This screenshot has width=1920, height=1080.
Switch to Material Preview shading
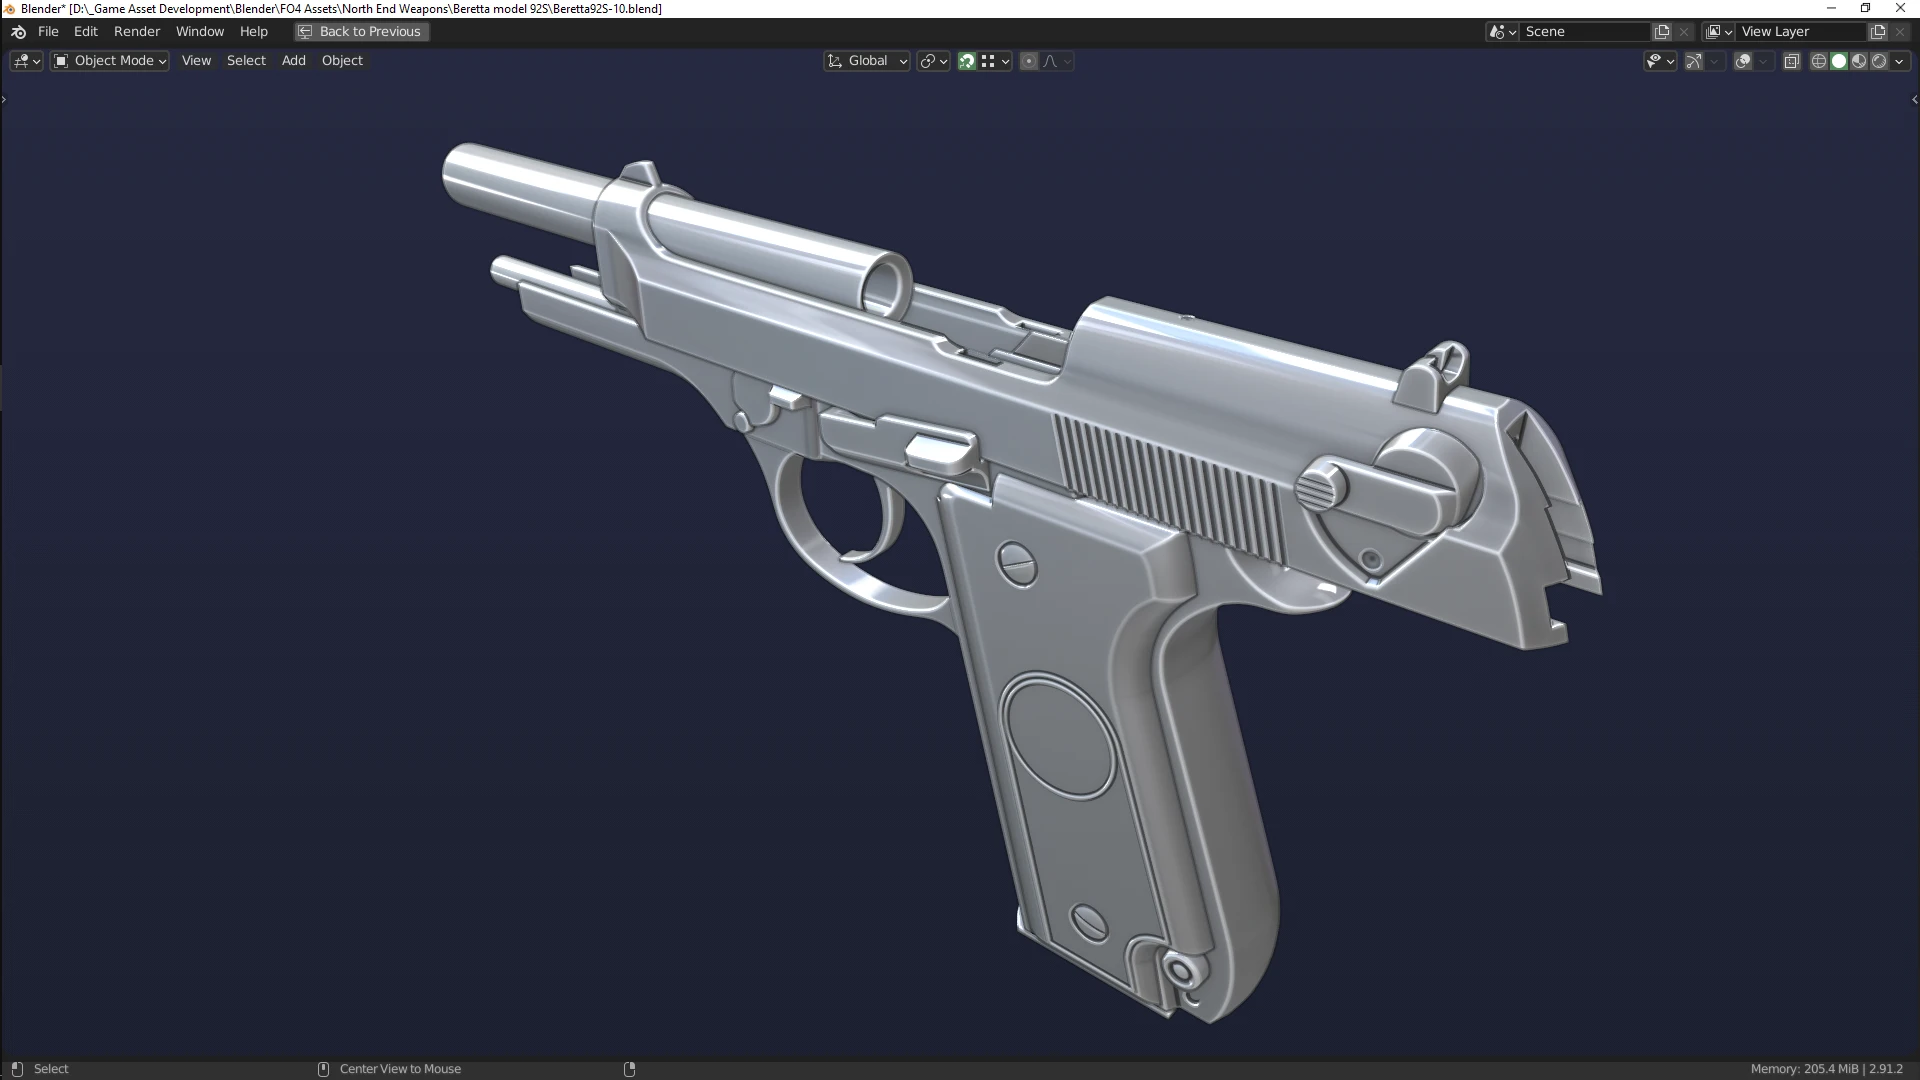1859,61
